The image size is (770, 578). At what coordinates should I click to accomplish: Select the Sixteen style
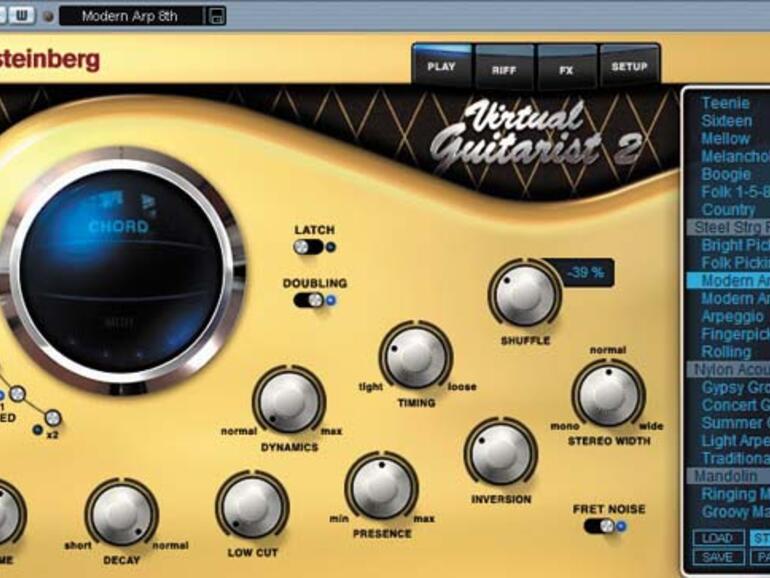(729, 121)
